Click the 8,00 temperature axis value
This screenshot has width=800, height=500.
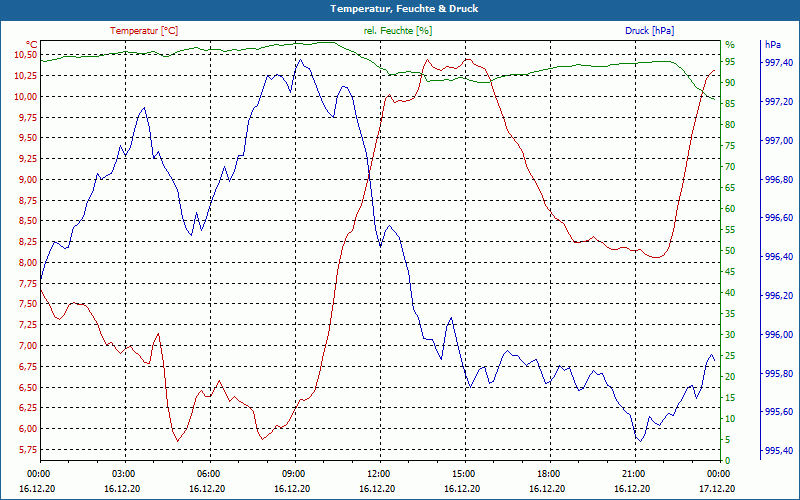(28, 262)
